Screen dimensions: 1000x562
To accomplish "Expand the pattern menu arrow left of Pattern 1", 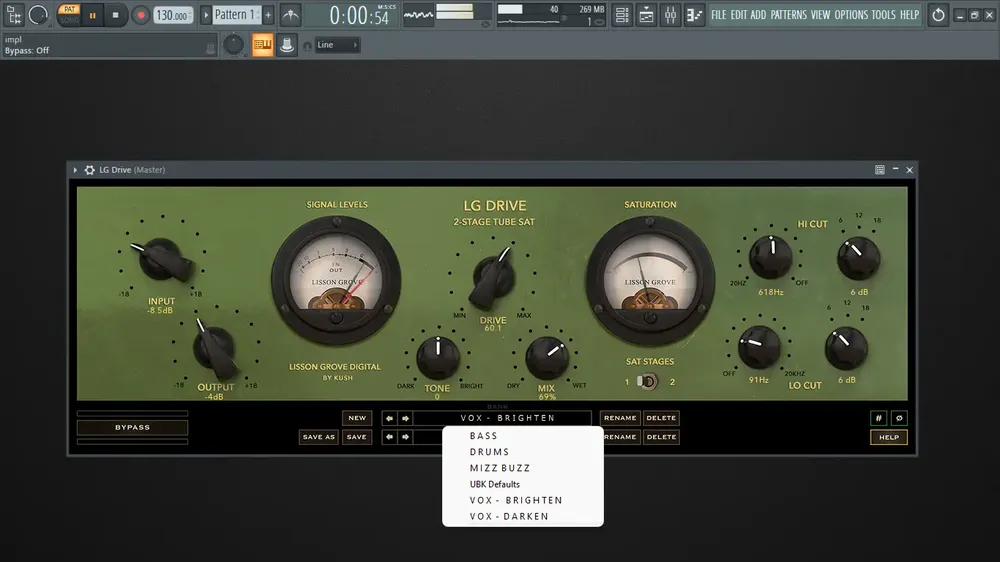I will pos(205,15).
